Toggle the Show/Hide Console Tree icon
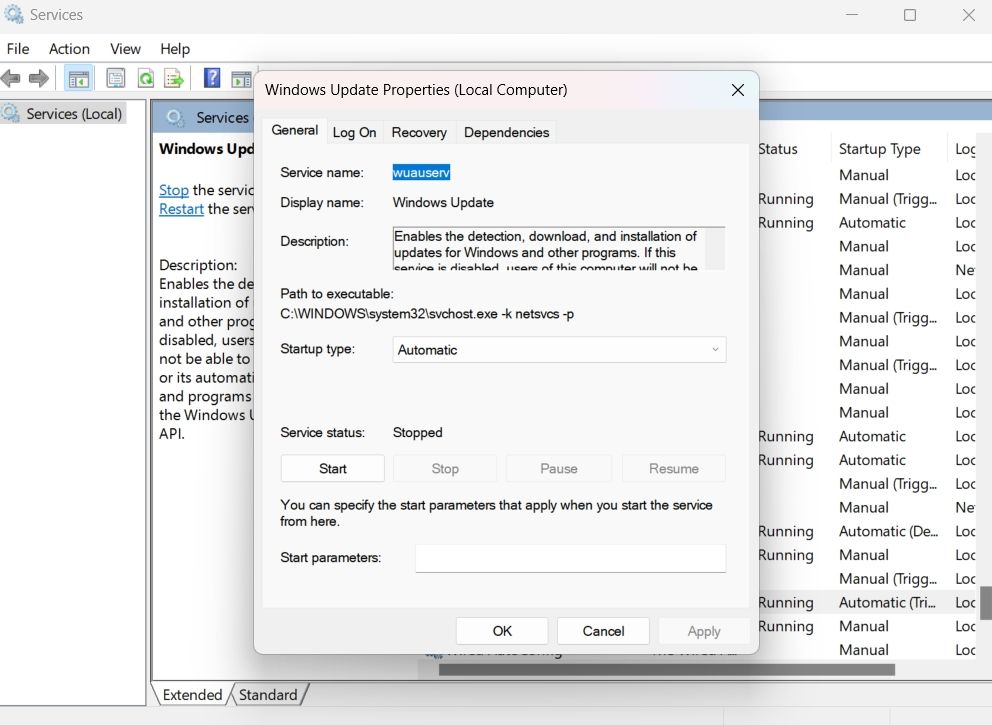This screenshot has height=725, width=992. click(78, 79)
